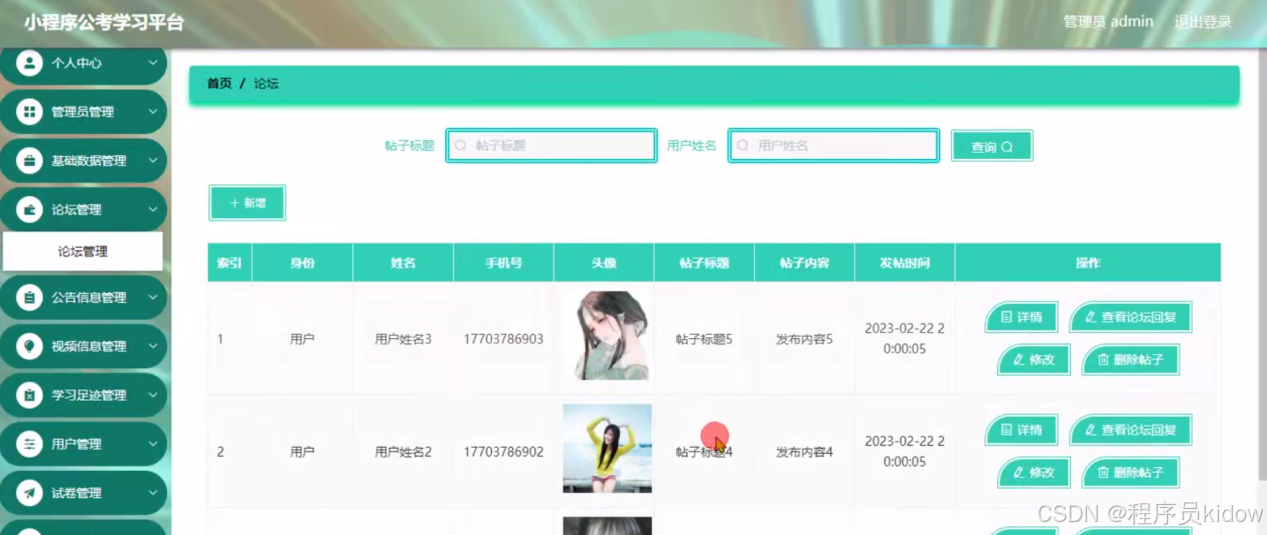
Task: Open the 用户管理 menu label
Action: (77, 444)
